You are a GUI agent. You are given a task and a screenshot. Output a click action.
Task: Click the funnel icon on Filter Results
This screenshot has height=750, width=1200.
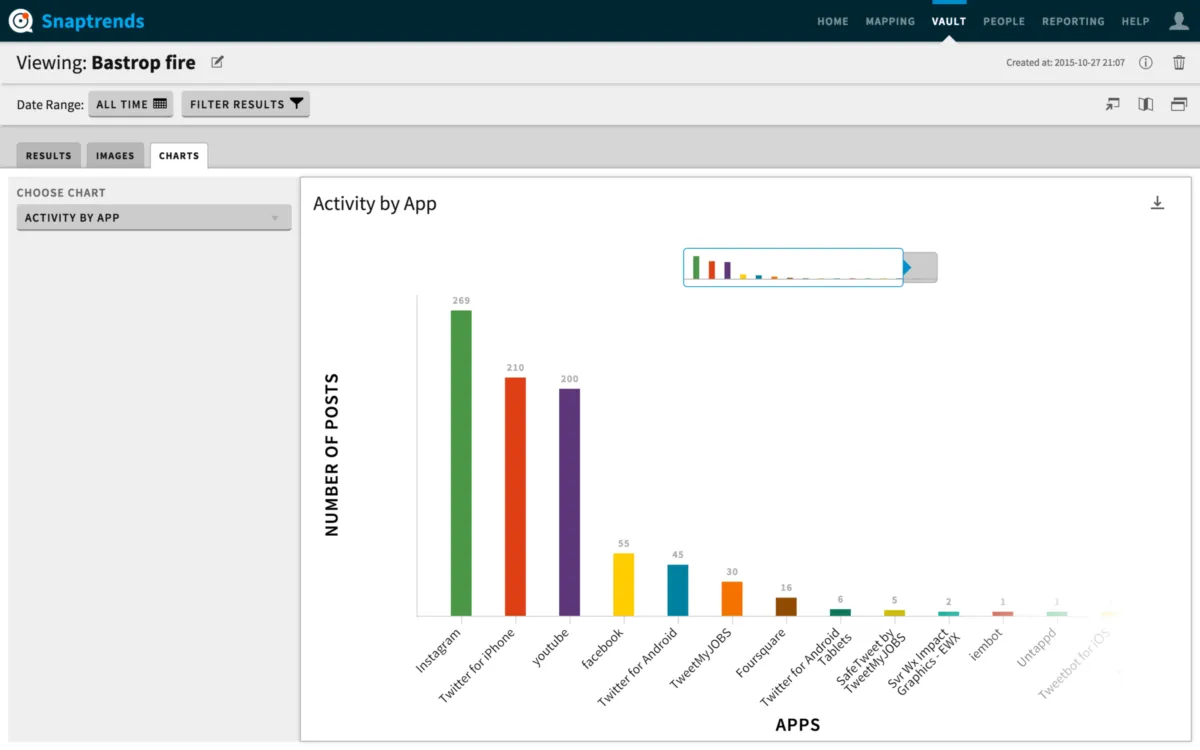pos(293,103)
